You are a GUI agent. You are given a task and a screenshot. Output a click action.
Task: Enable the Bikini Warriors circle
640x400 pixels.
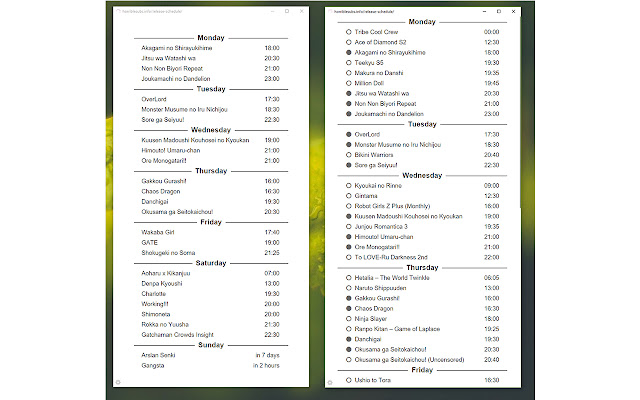pos(349,155)
